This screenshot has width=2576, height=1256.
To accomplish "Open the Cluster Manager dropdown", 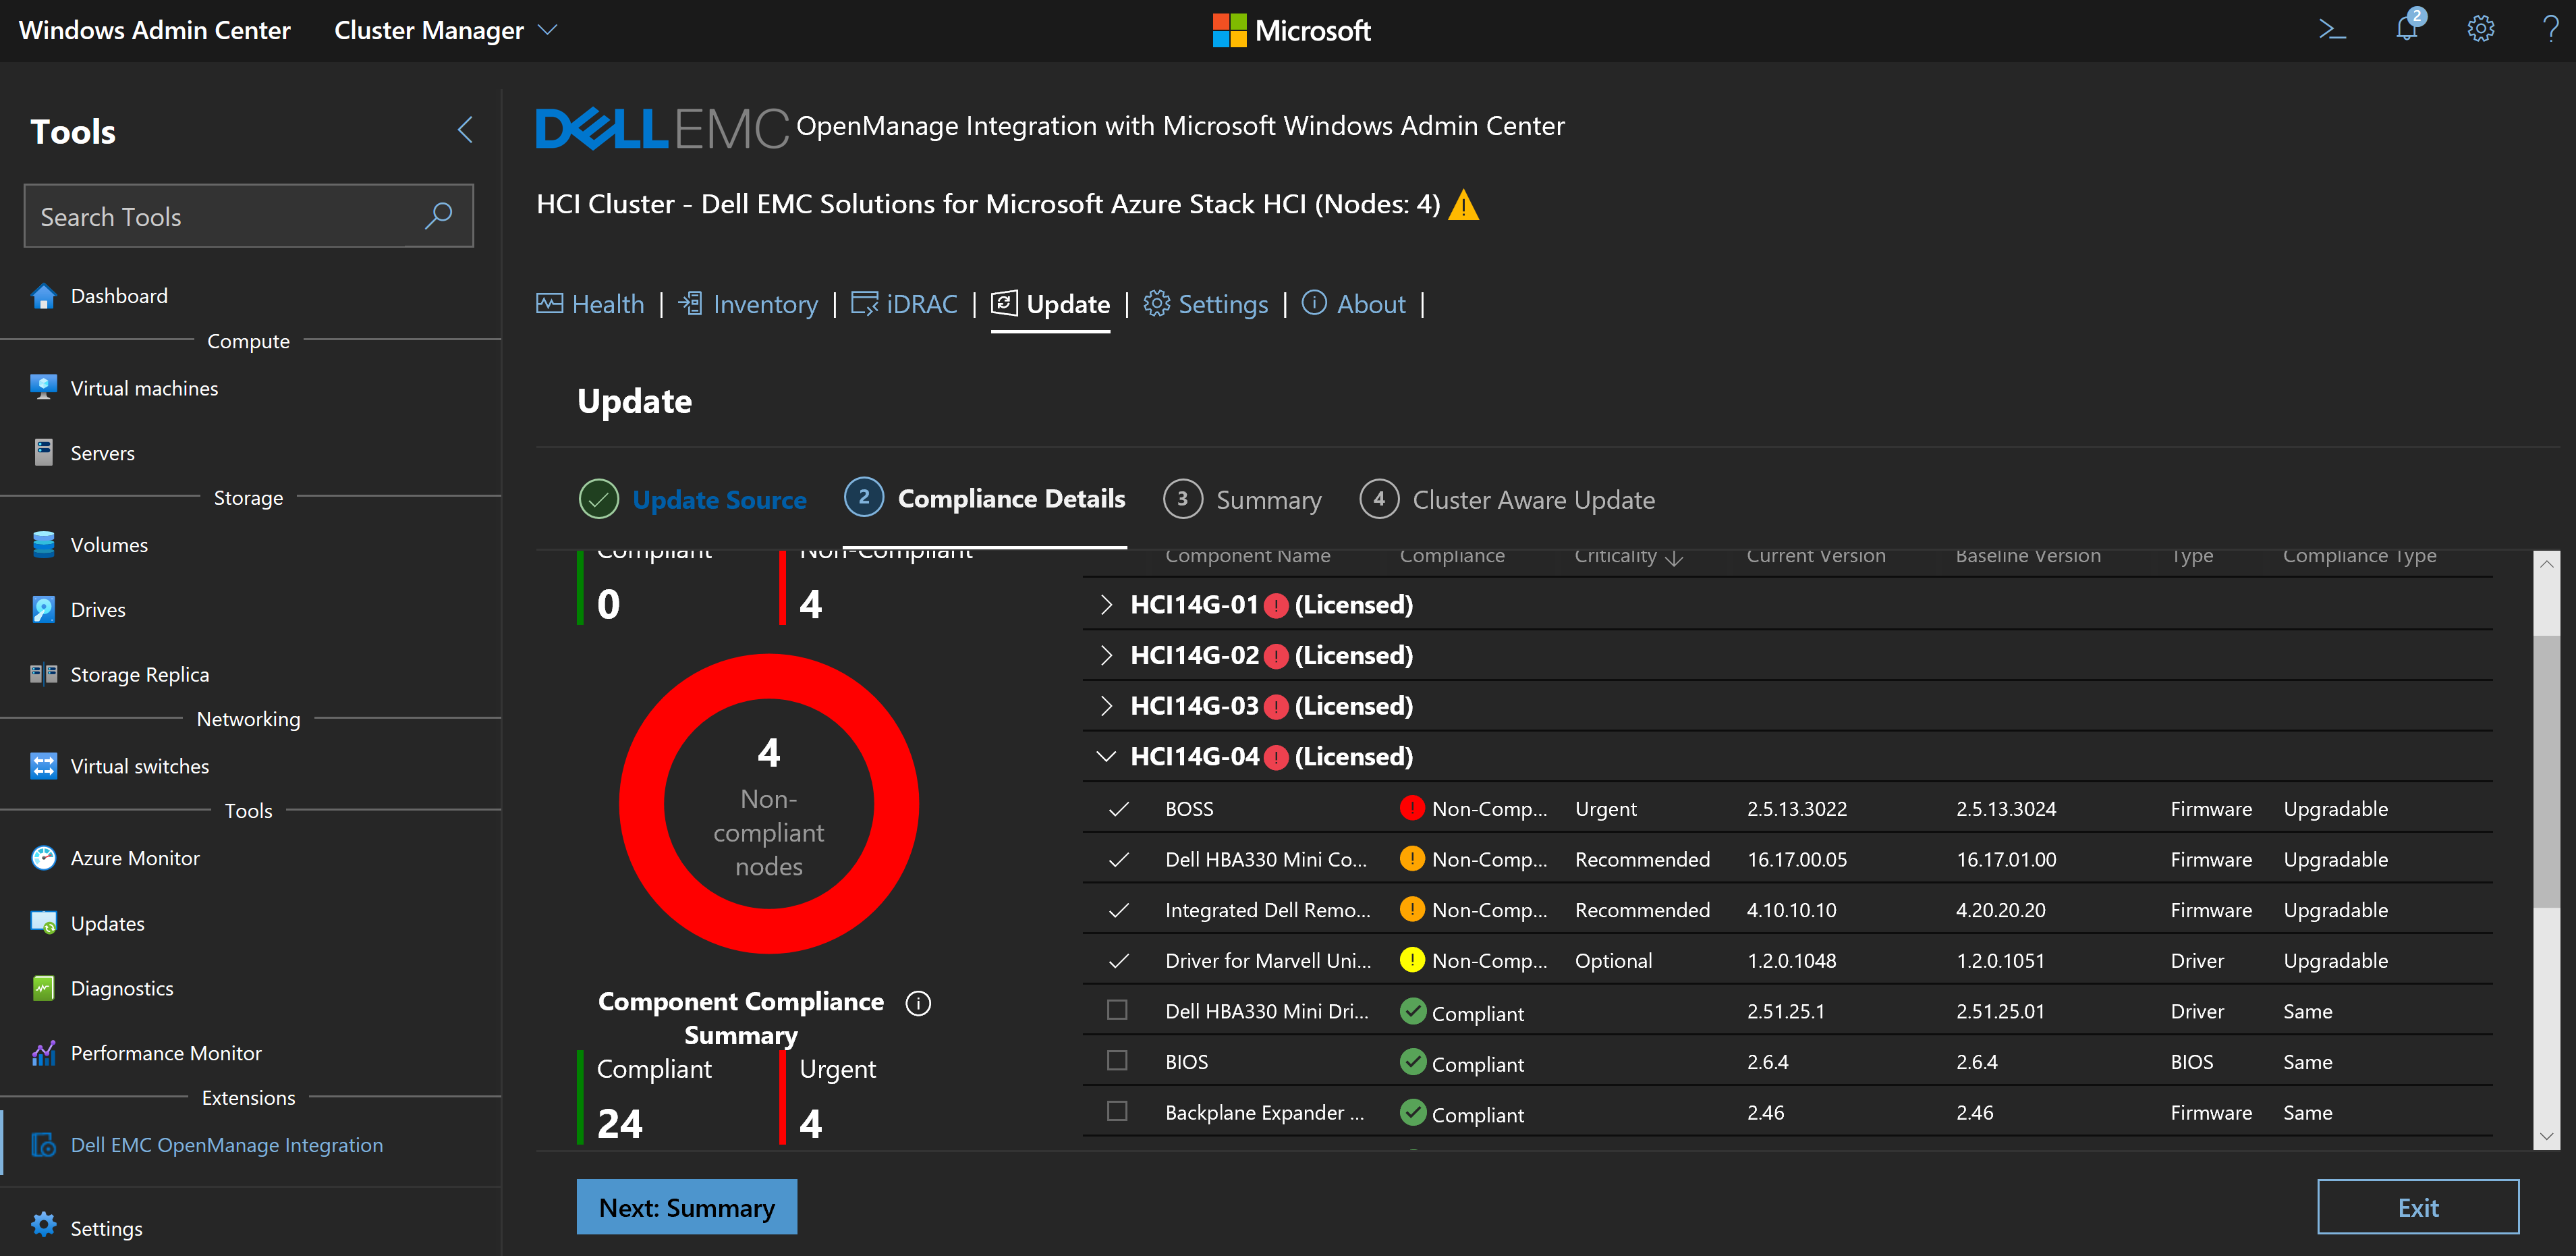I will click(445, 30).
